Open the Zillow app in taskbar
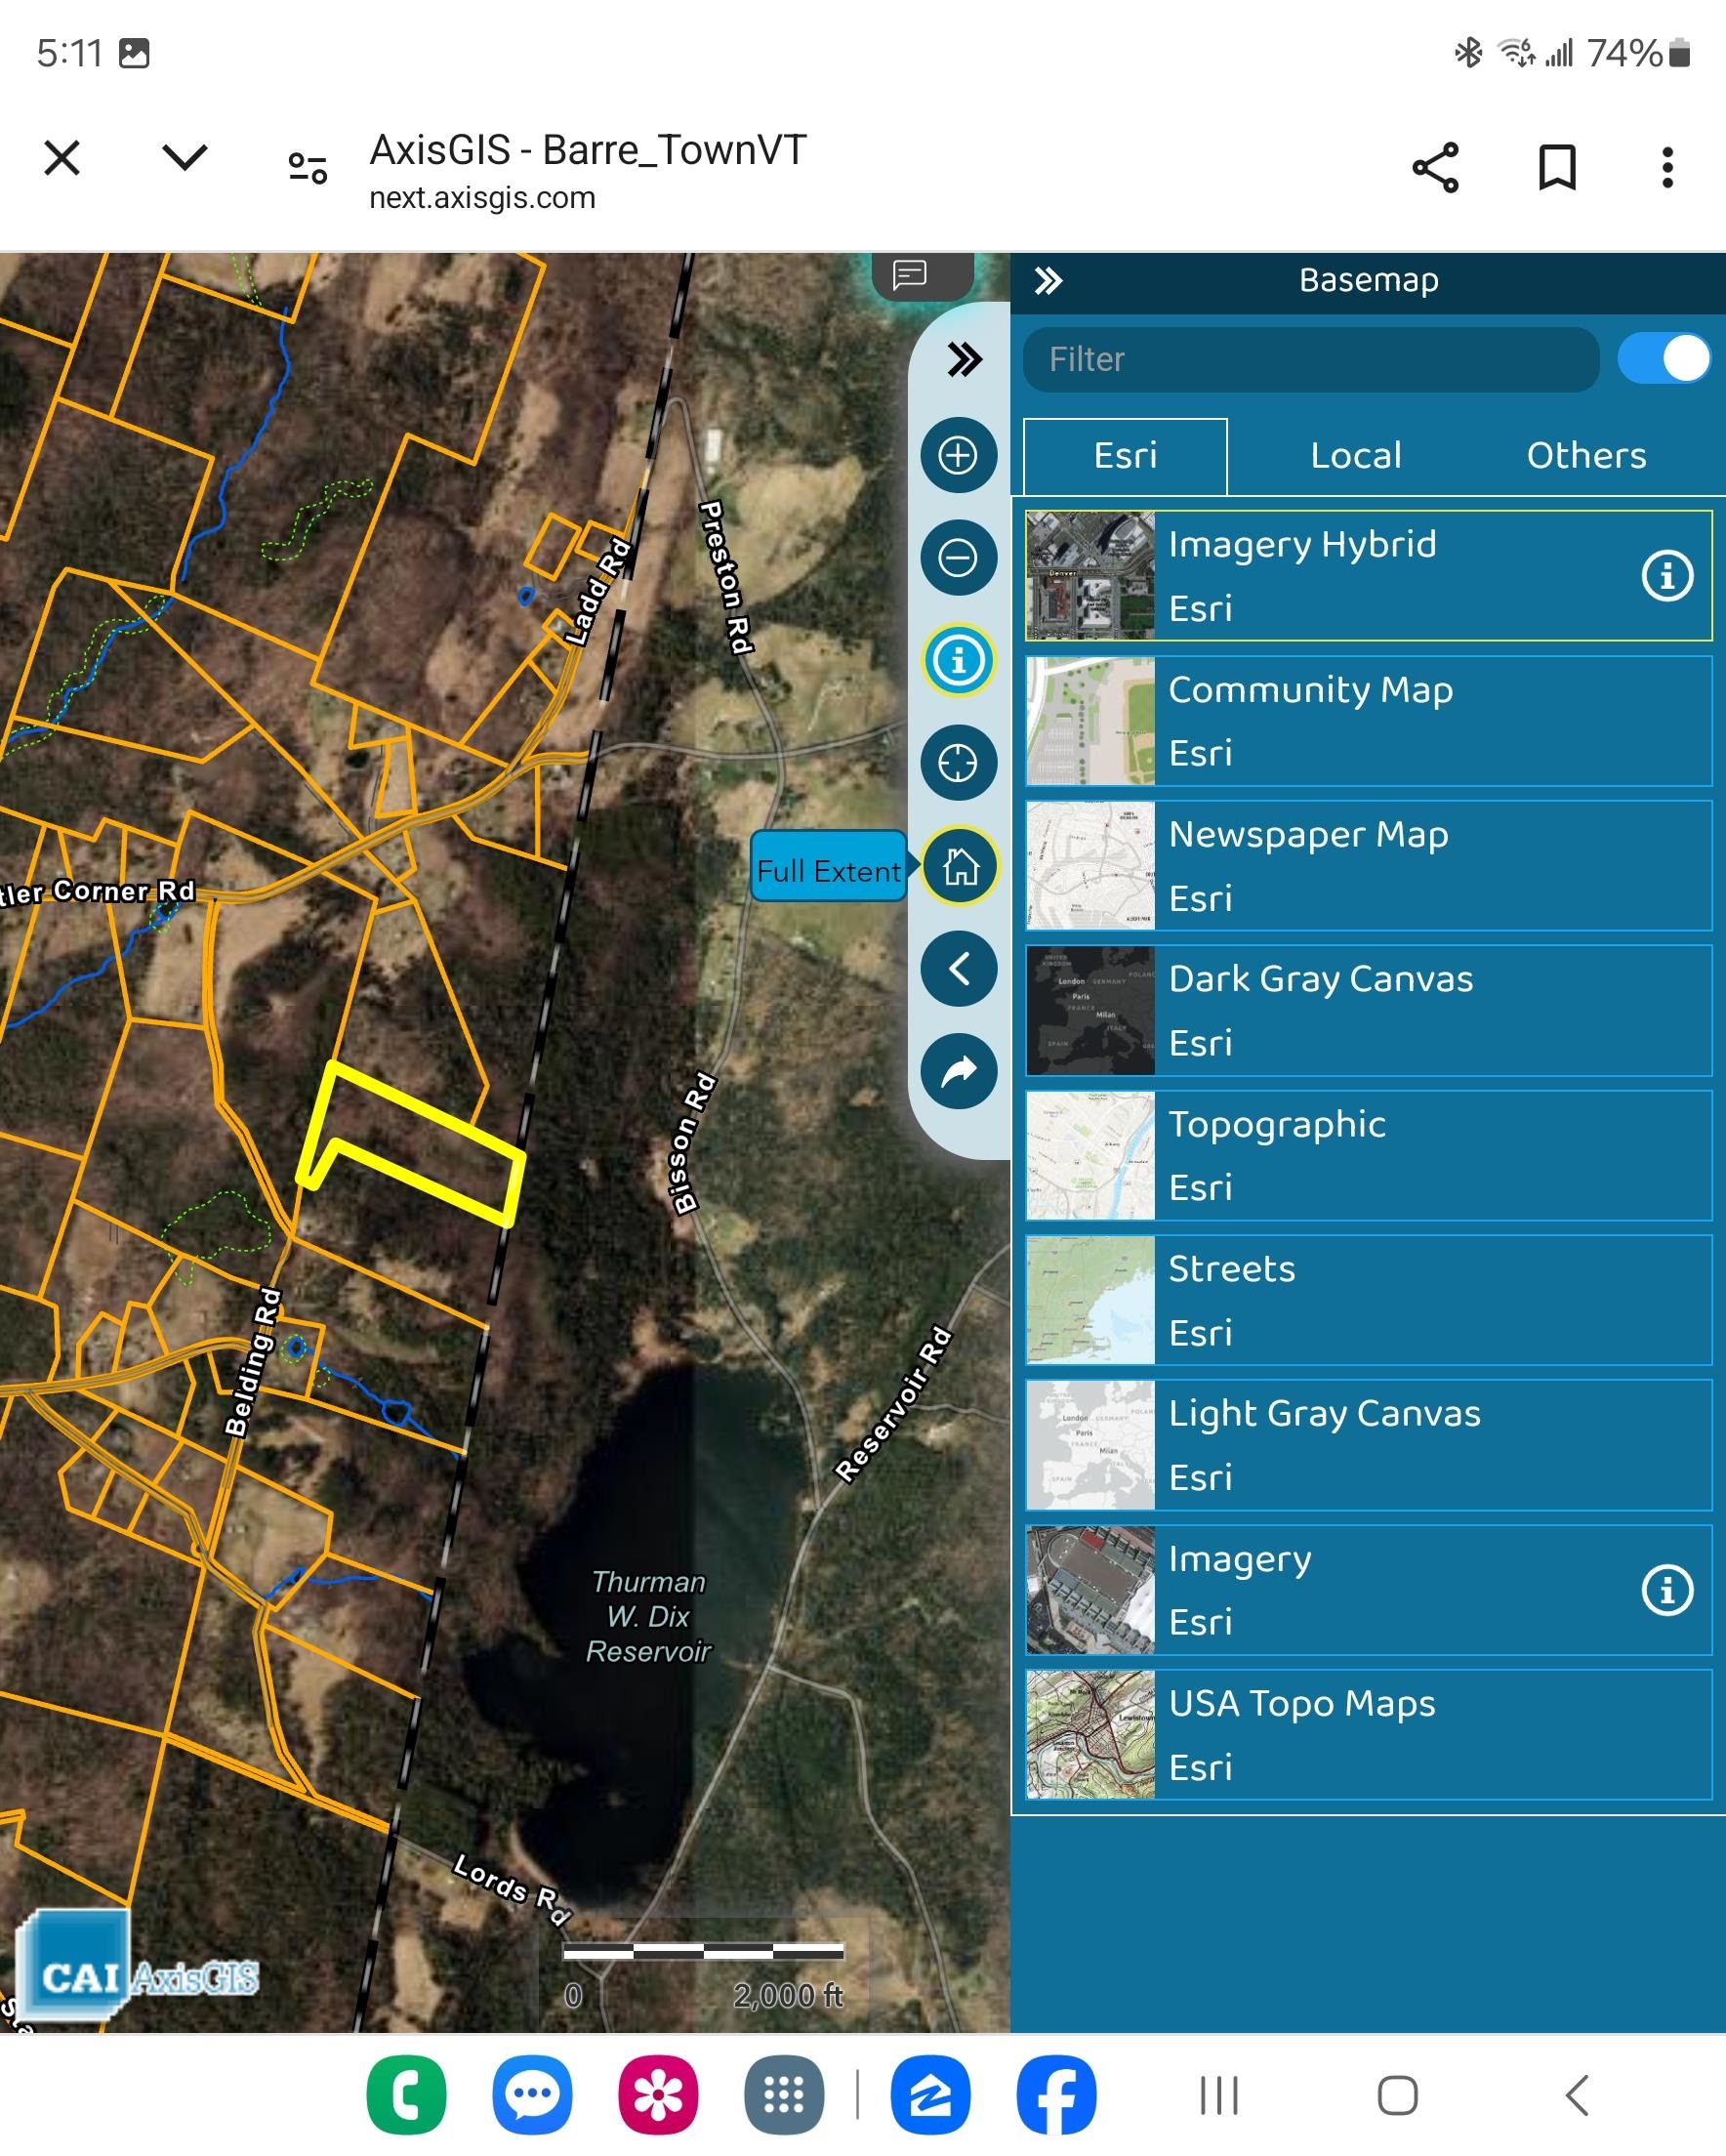 coord(930,2095)
